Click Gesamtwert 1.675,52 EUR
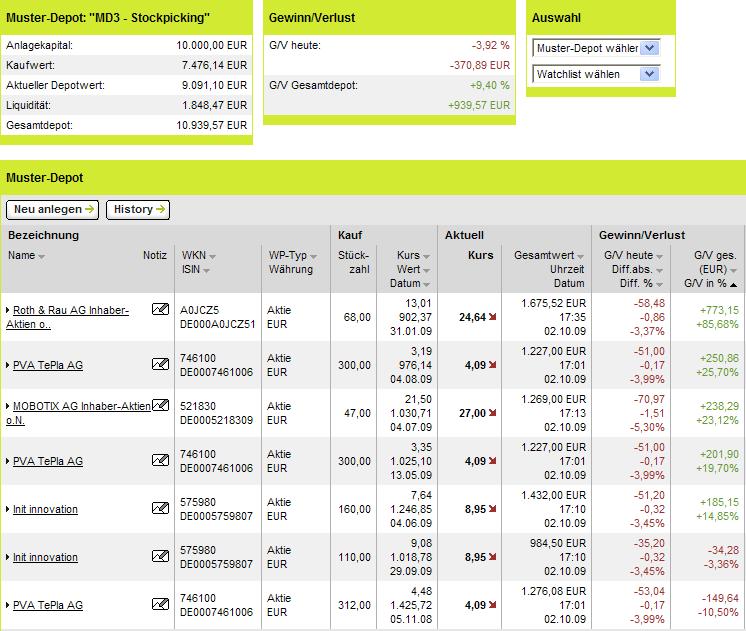The height and width of the screenshot is (631, 746). (x=554, y=303)
